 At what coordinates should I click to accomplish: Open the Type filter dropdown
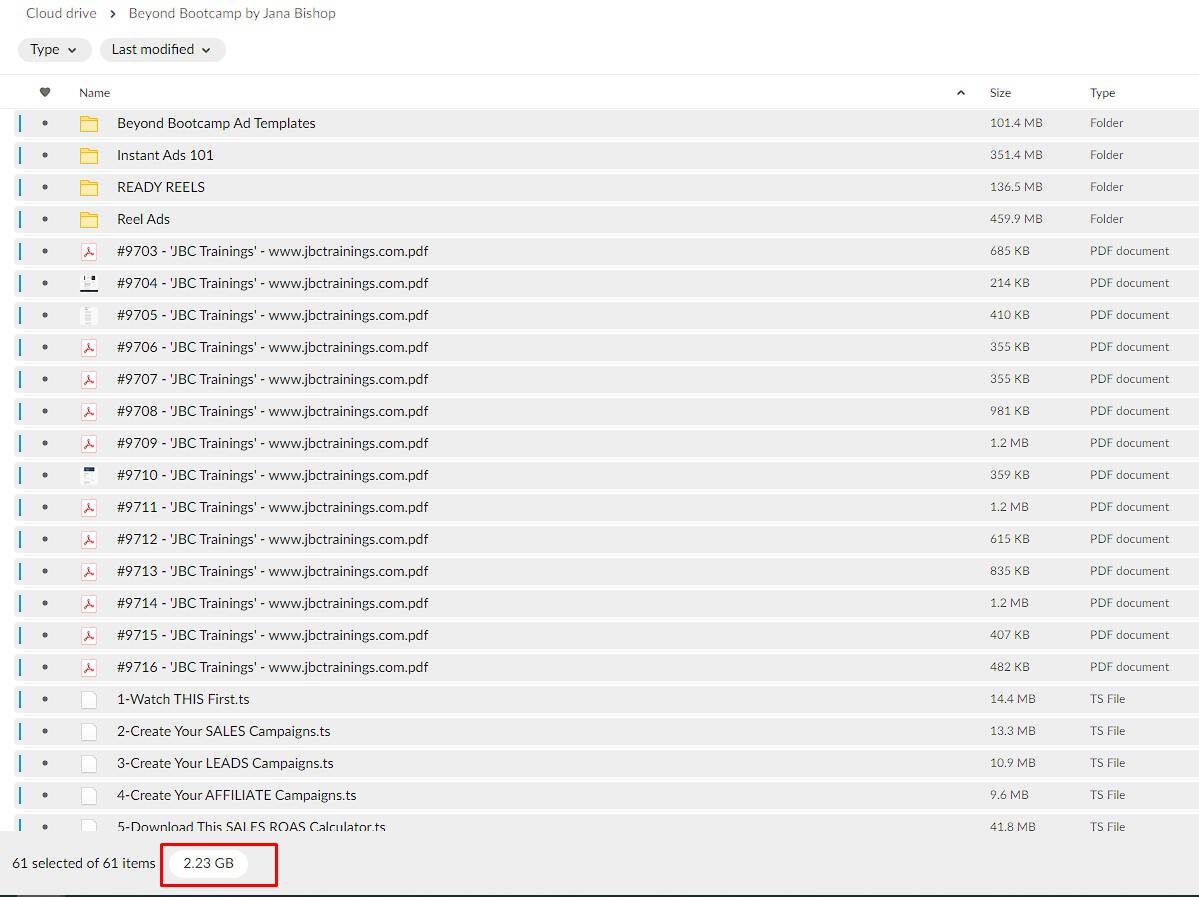[x=54, y=50]
